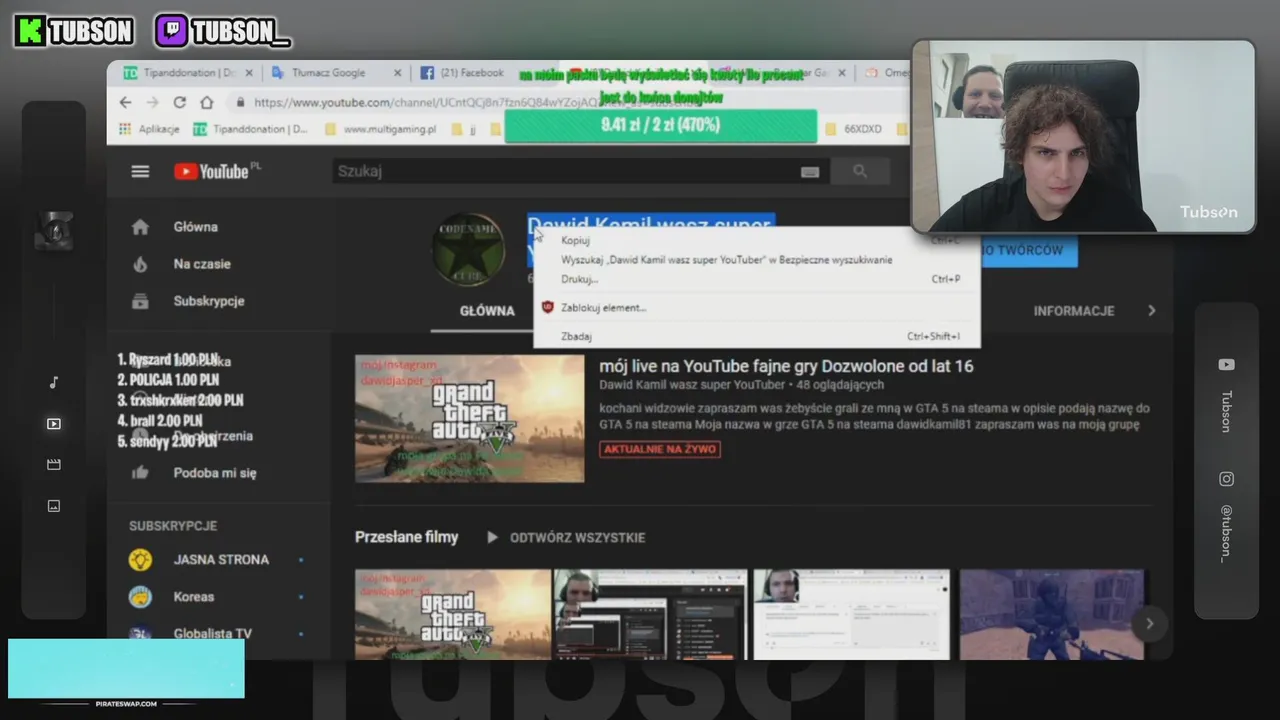Open the live GTA V video thumbnail
The width and height of the screenshot is (1280, 720).
pos(470,419)
